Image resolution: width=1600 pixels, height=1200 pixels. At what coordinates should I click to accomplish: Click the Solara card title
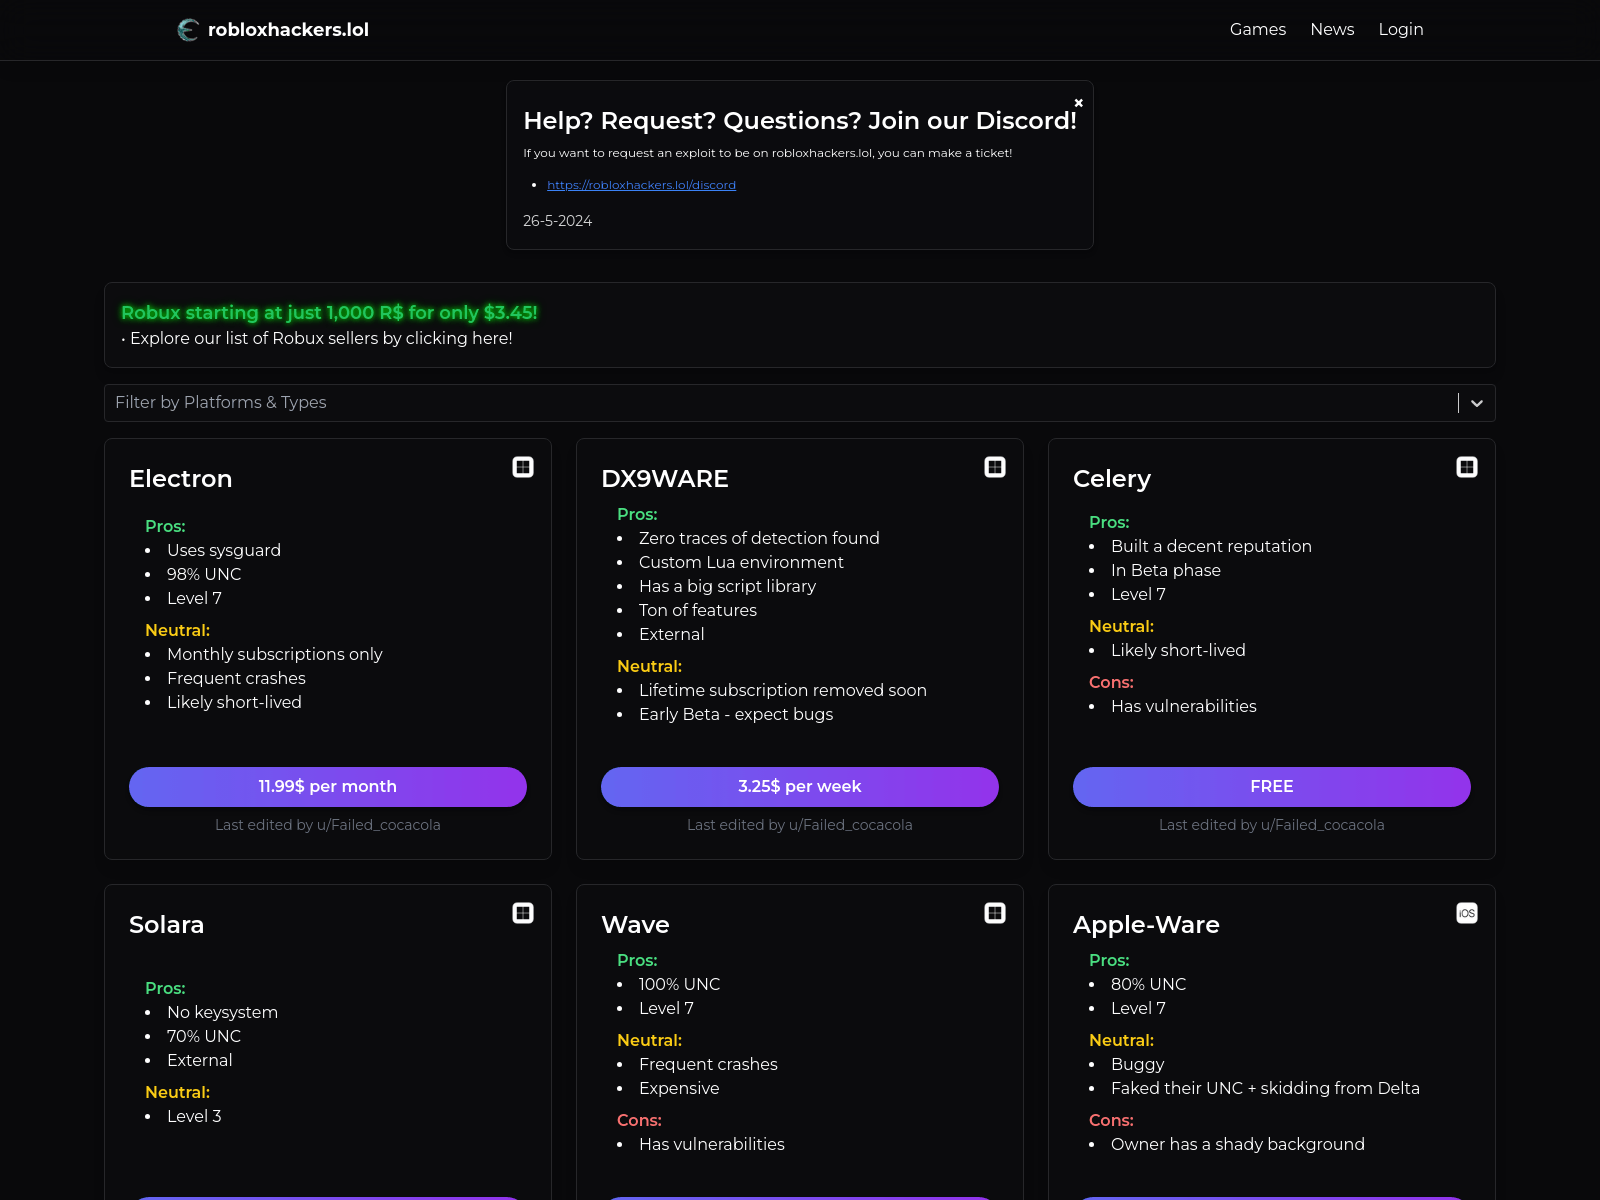[167, 925]
